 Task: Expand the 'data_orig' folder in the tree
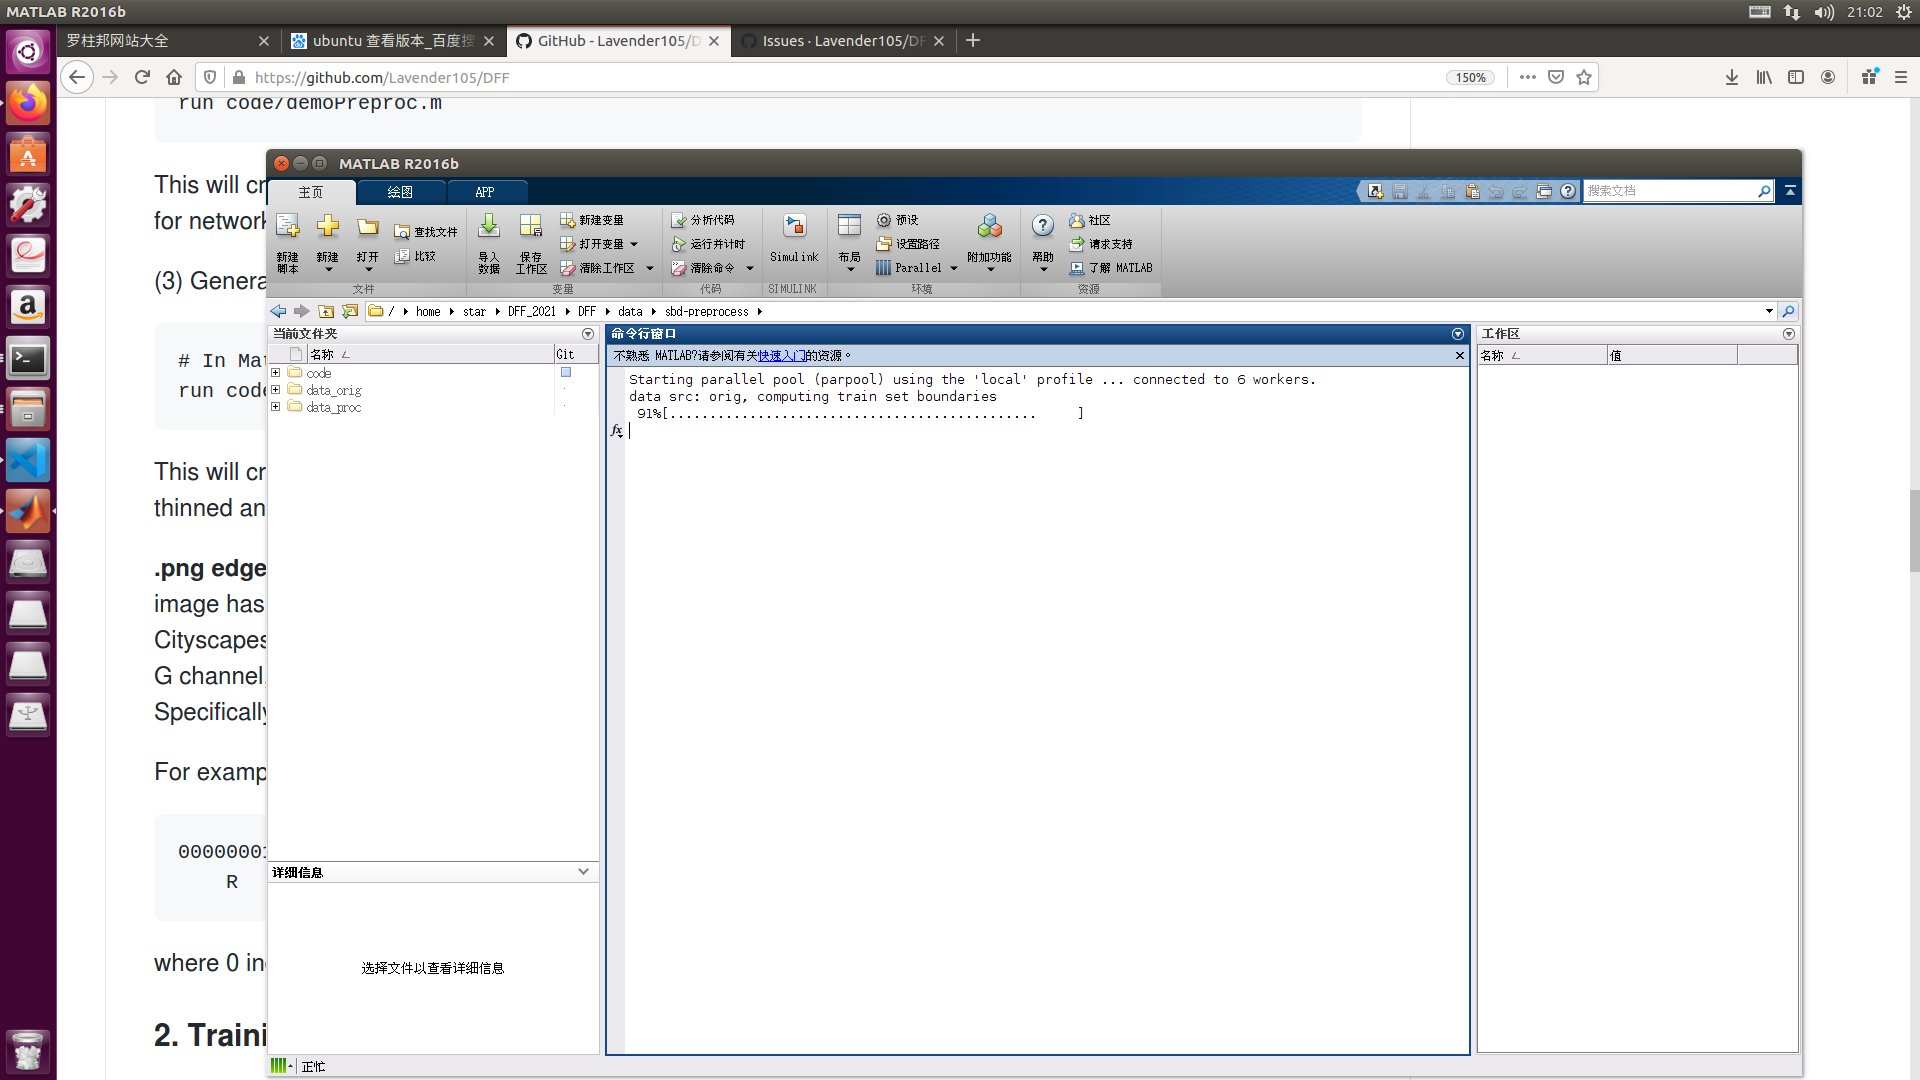click(x=276, y=390)
